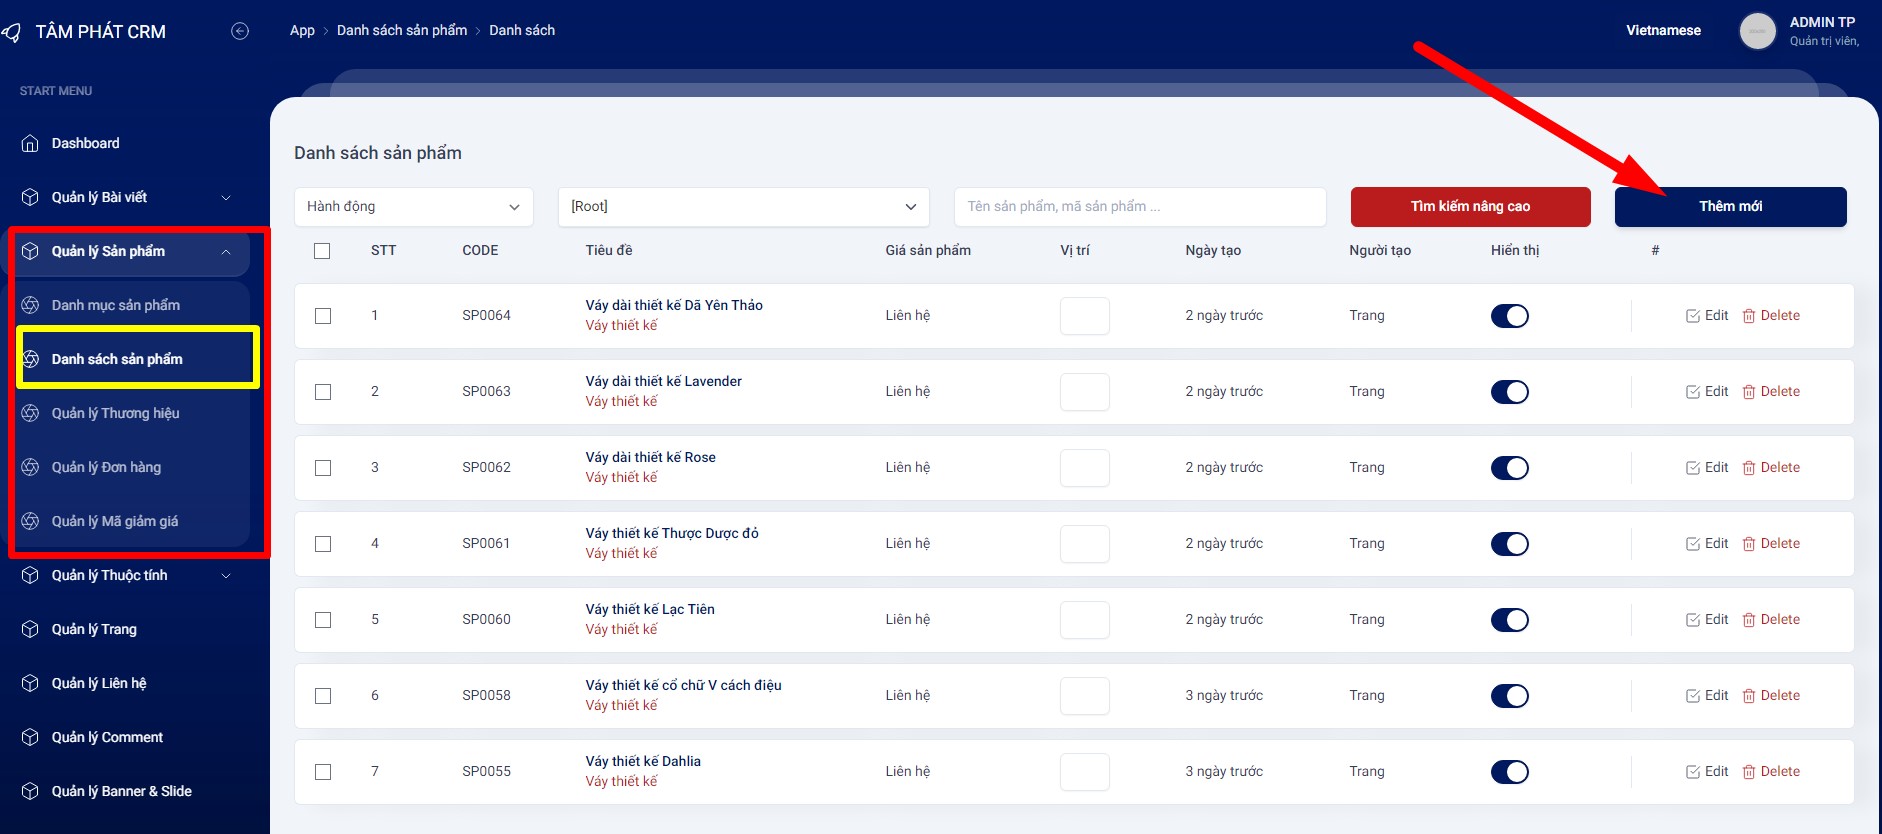Click the Dashboard home icon
The height and width of the screenshot is (834, 1882).
point(30,144)
